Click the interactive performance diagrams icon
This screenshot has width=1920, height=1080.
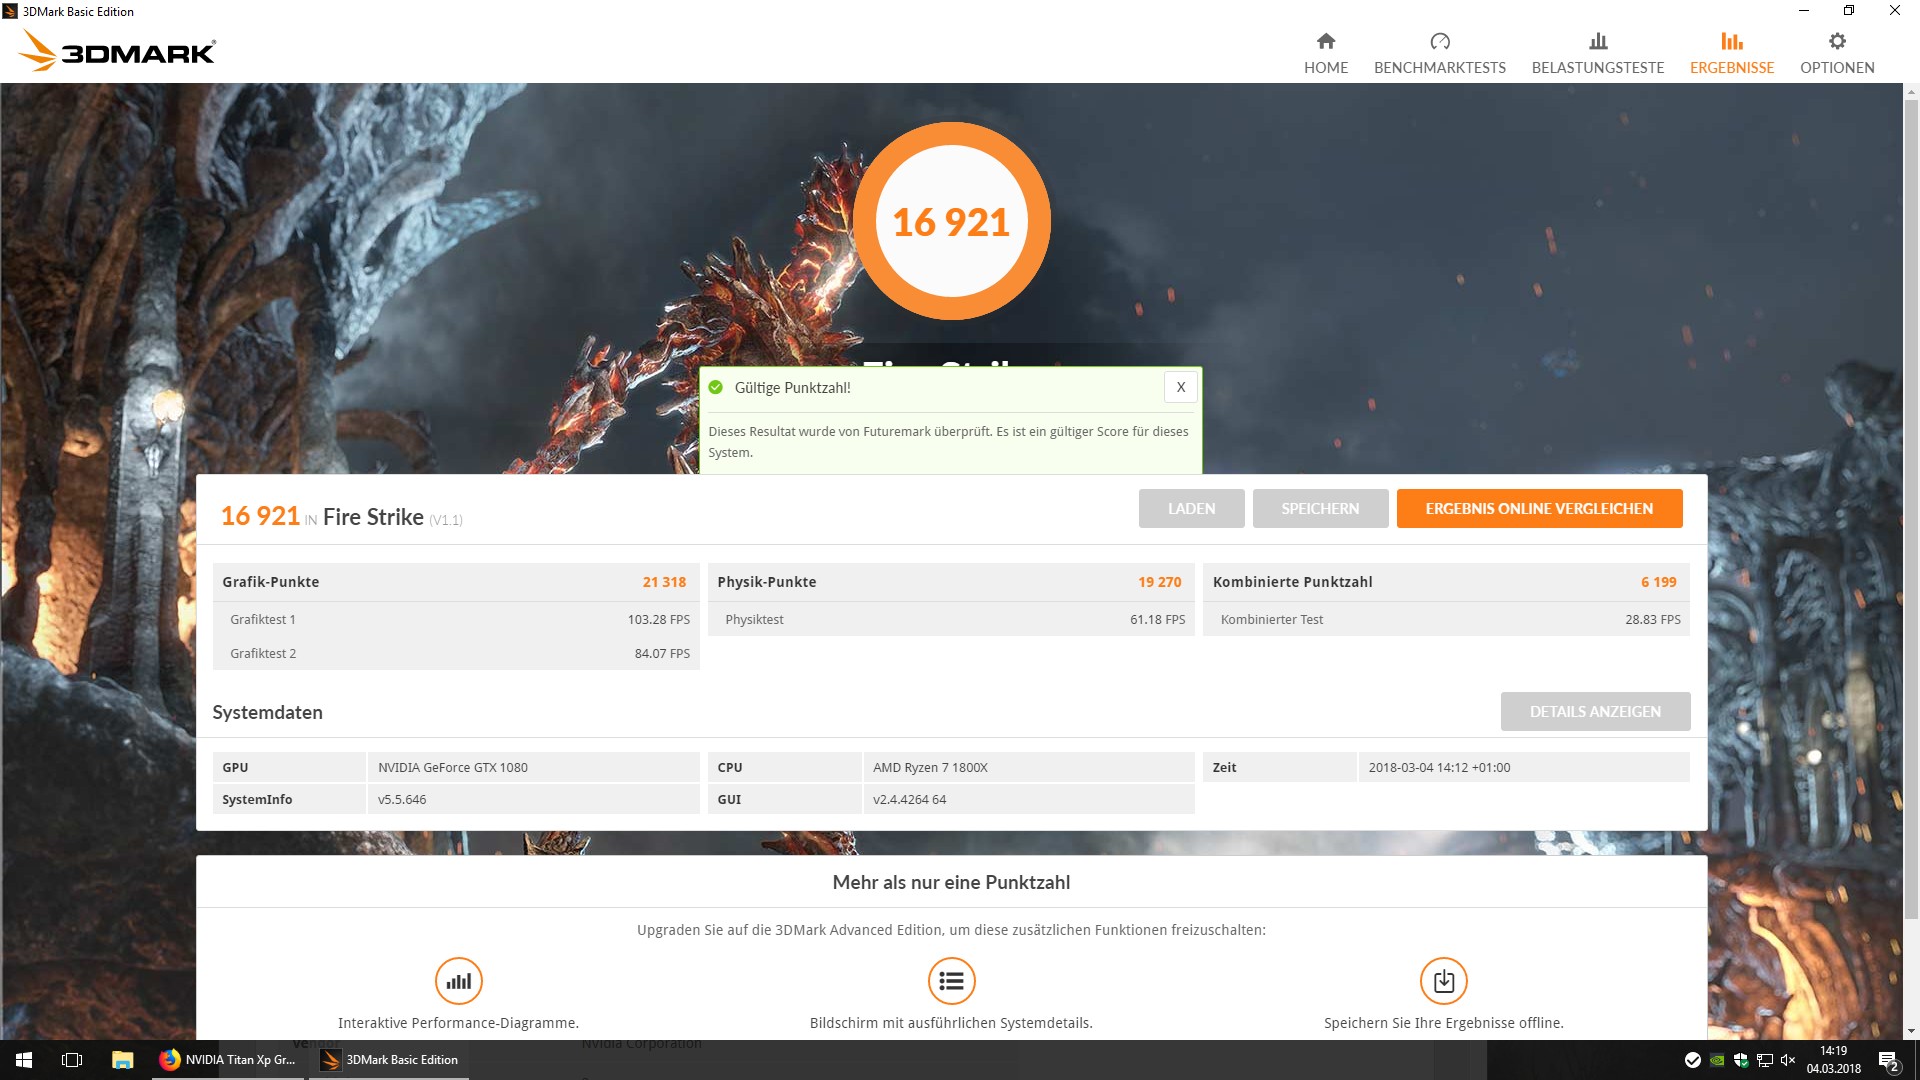[459, 981]
